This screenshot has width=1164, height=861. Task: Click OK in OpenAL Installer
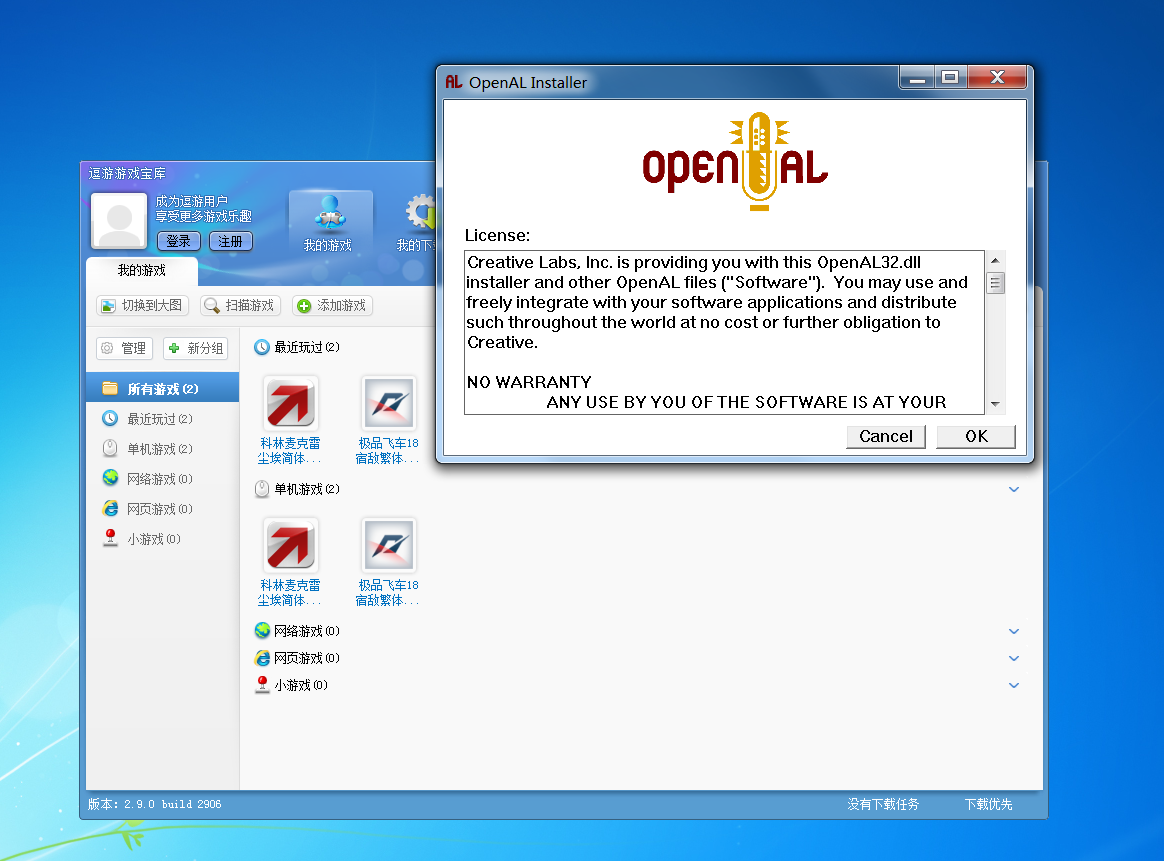click(x=976, y=436)
